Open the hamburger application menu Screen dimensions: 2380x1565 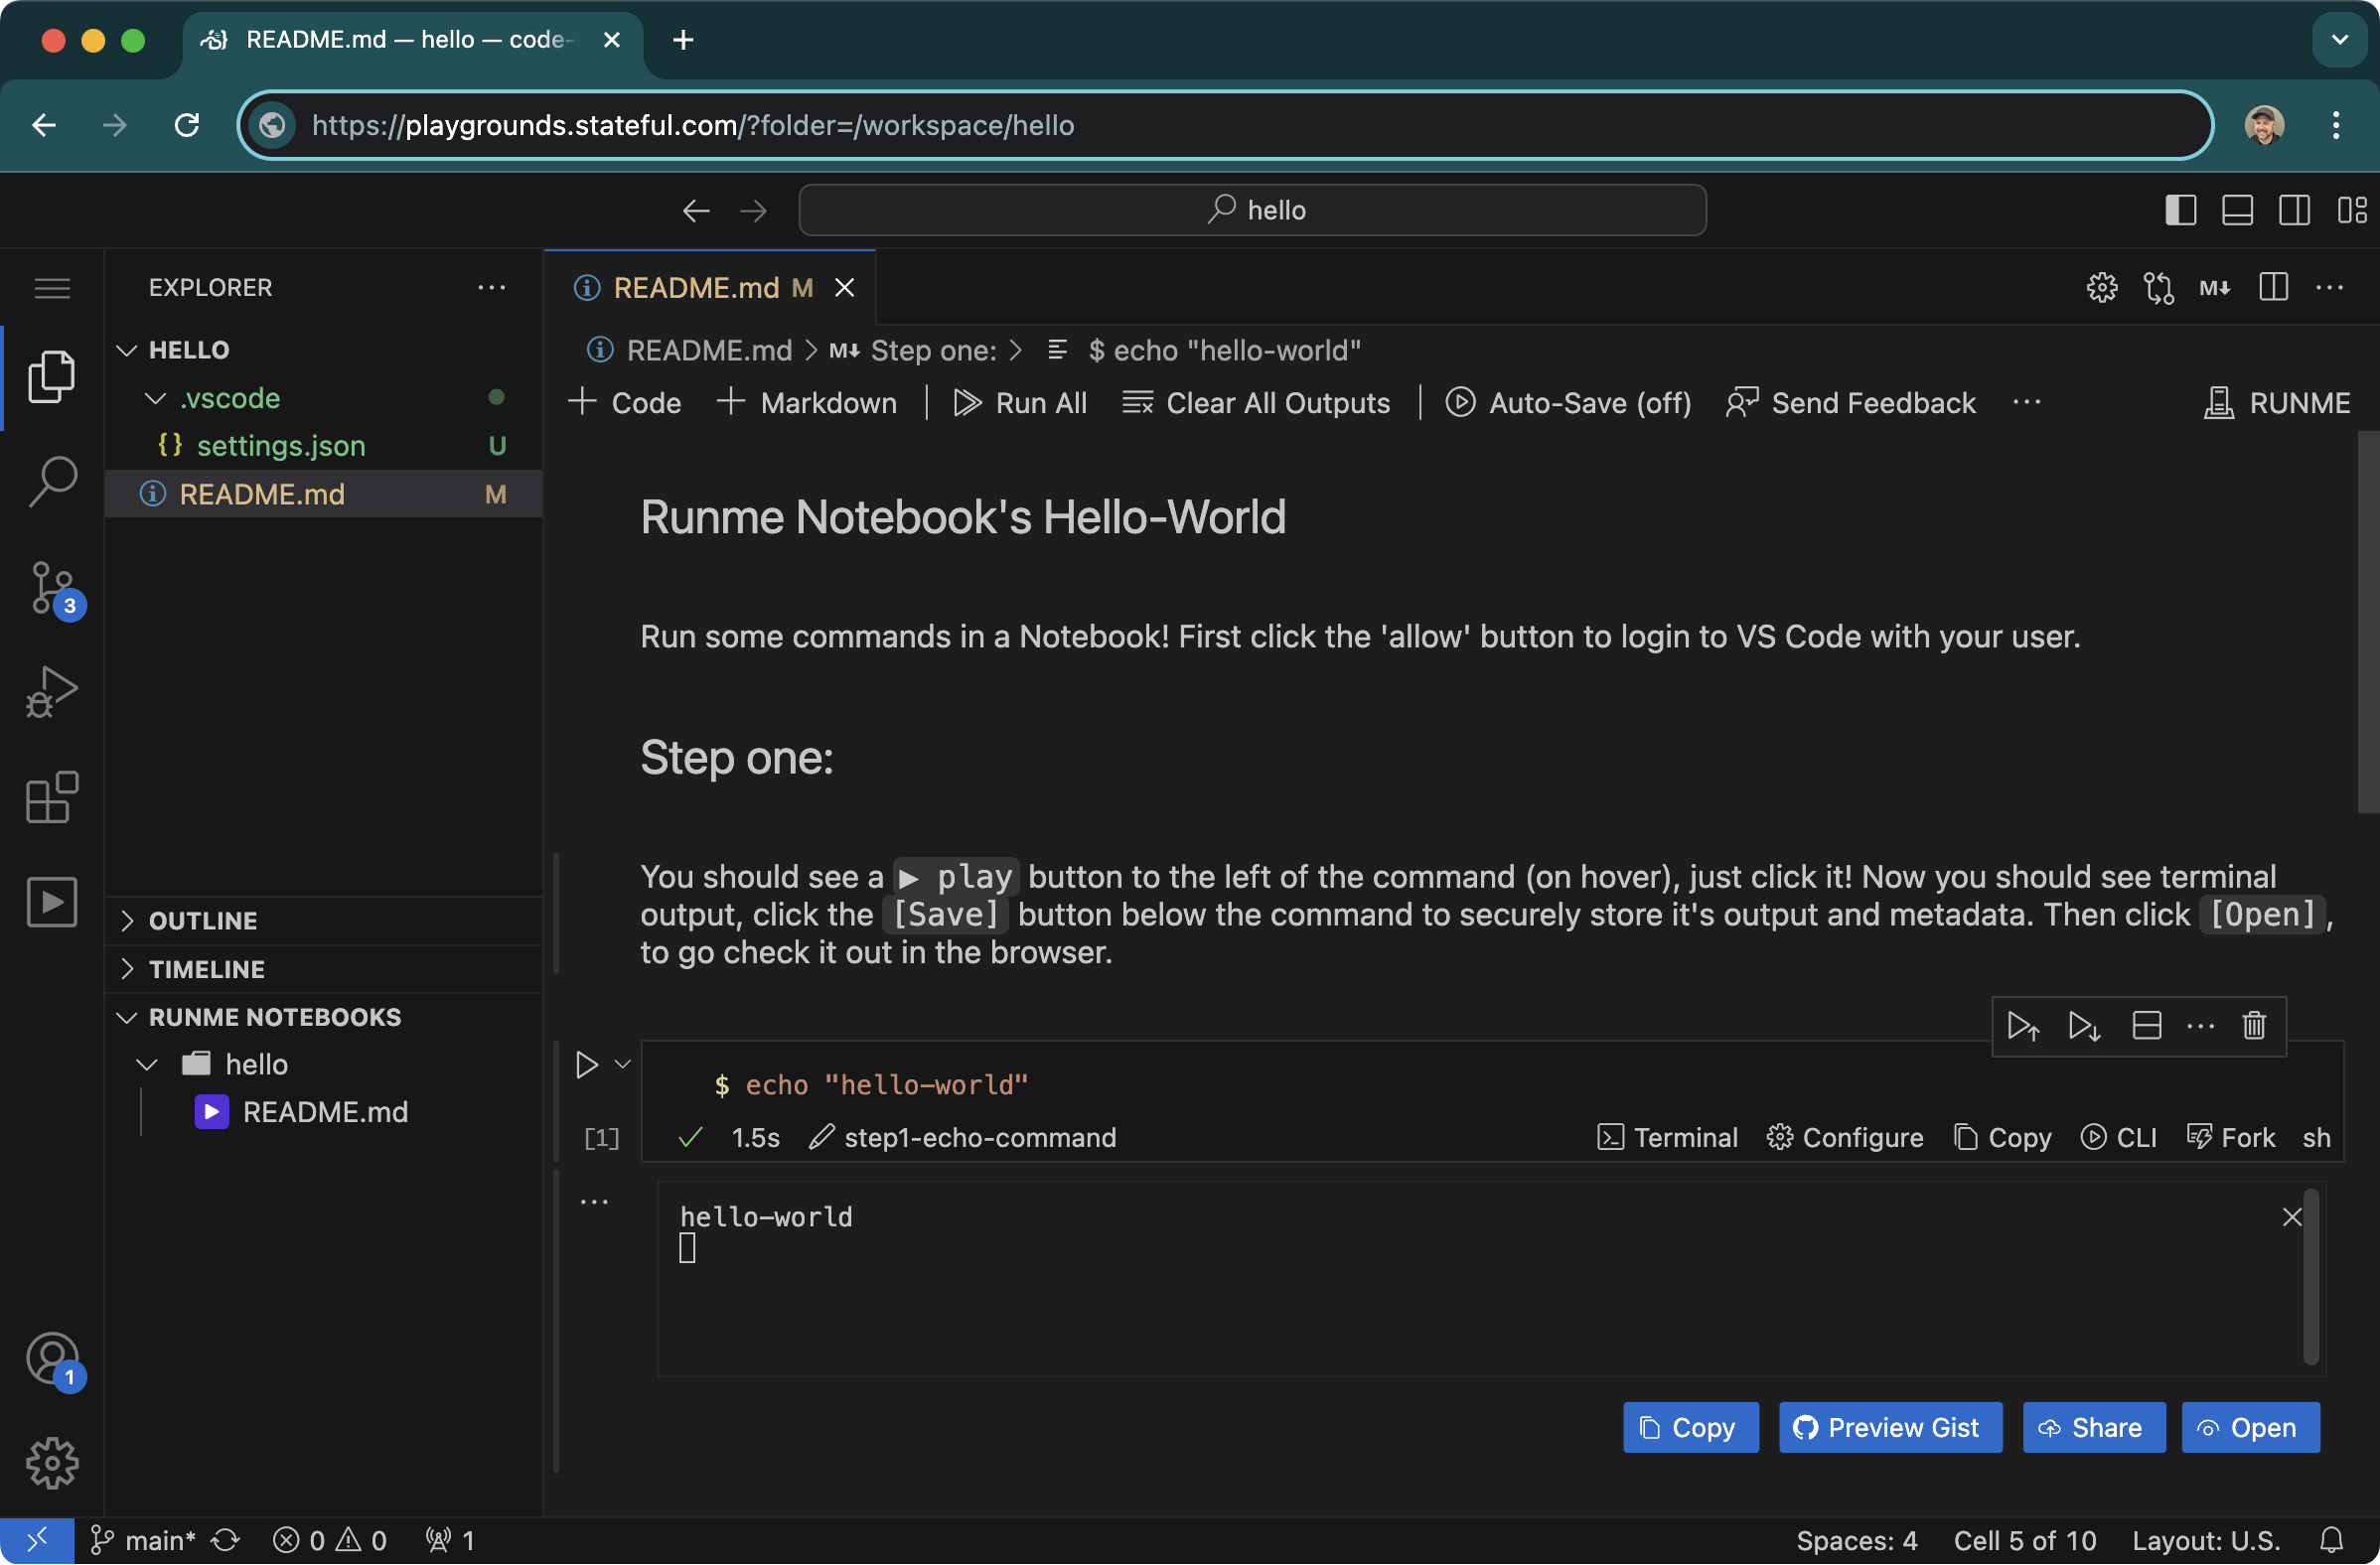[52, 288]
